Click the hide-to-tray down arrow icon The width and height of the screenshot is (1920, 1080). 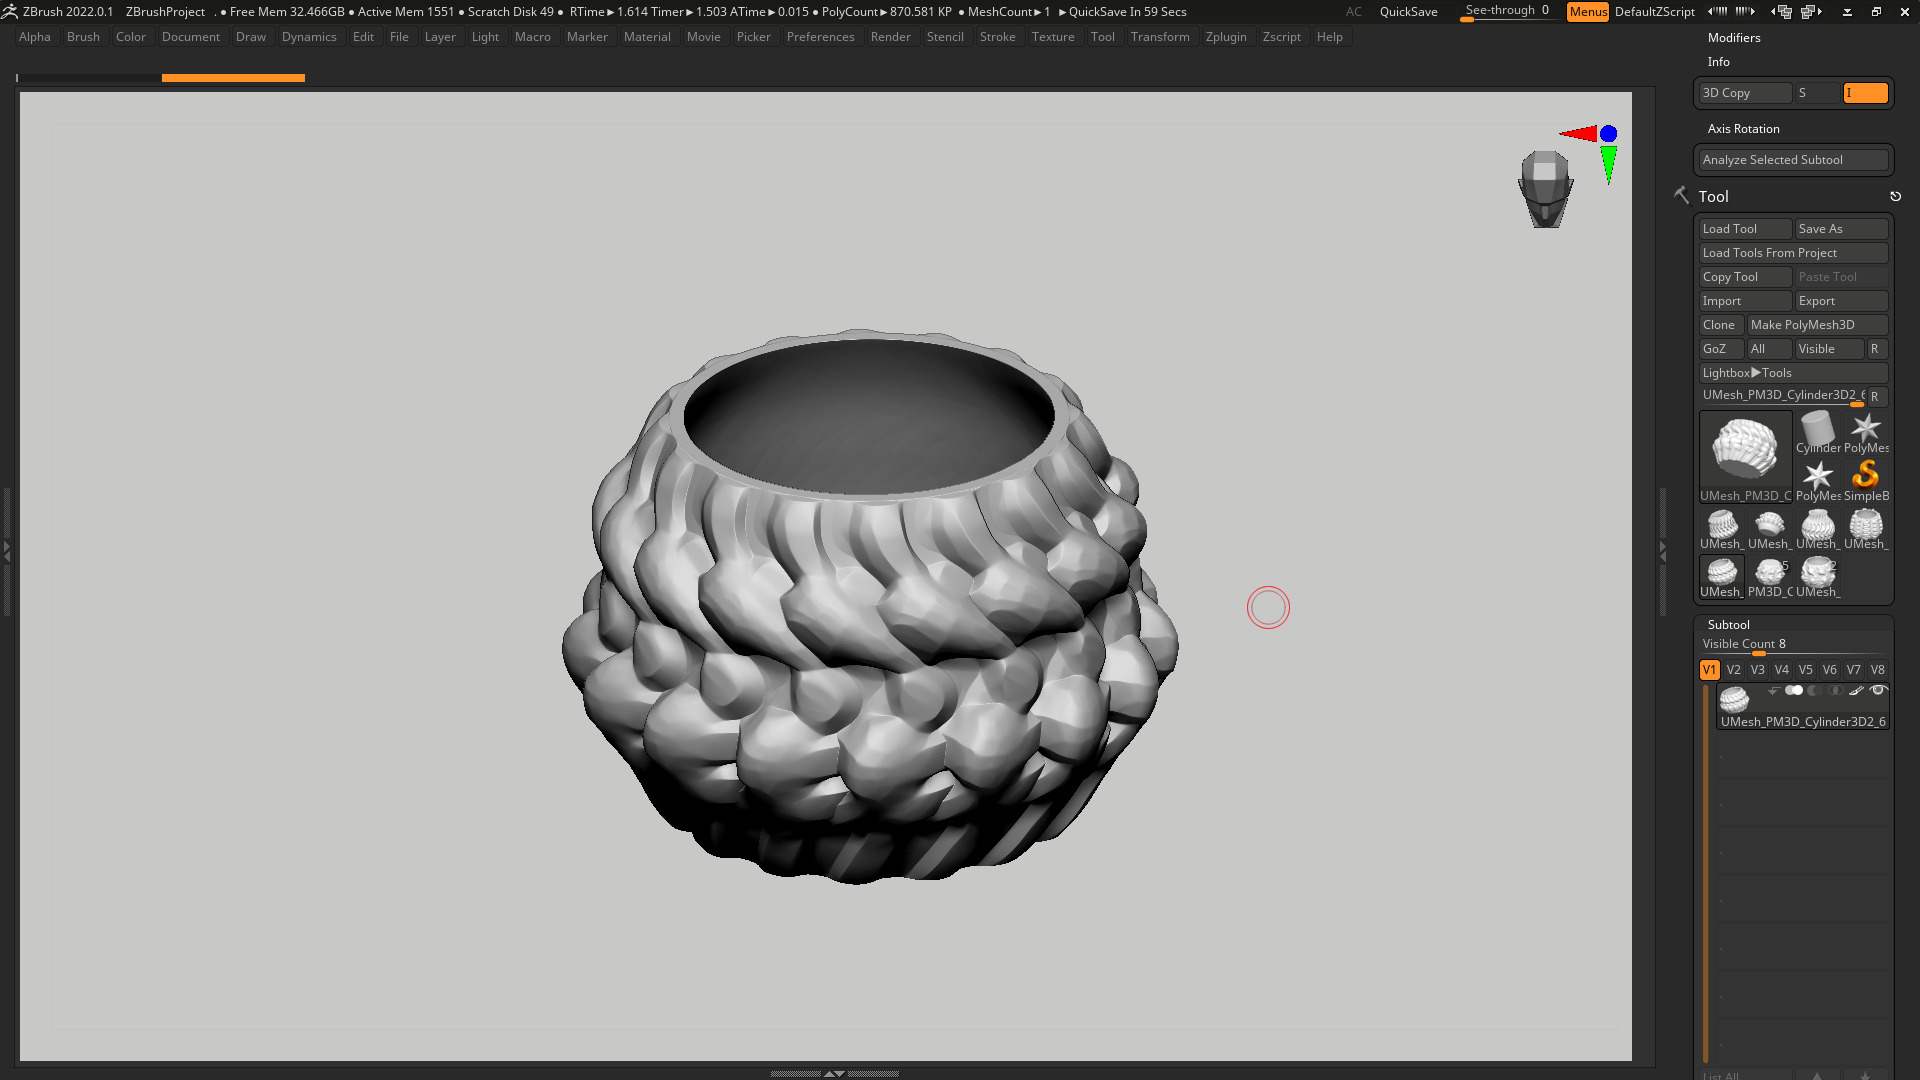1847,12
